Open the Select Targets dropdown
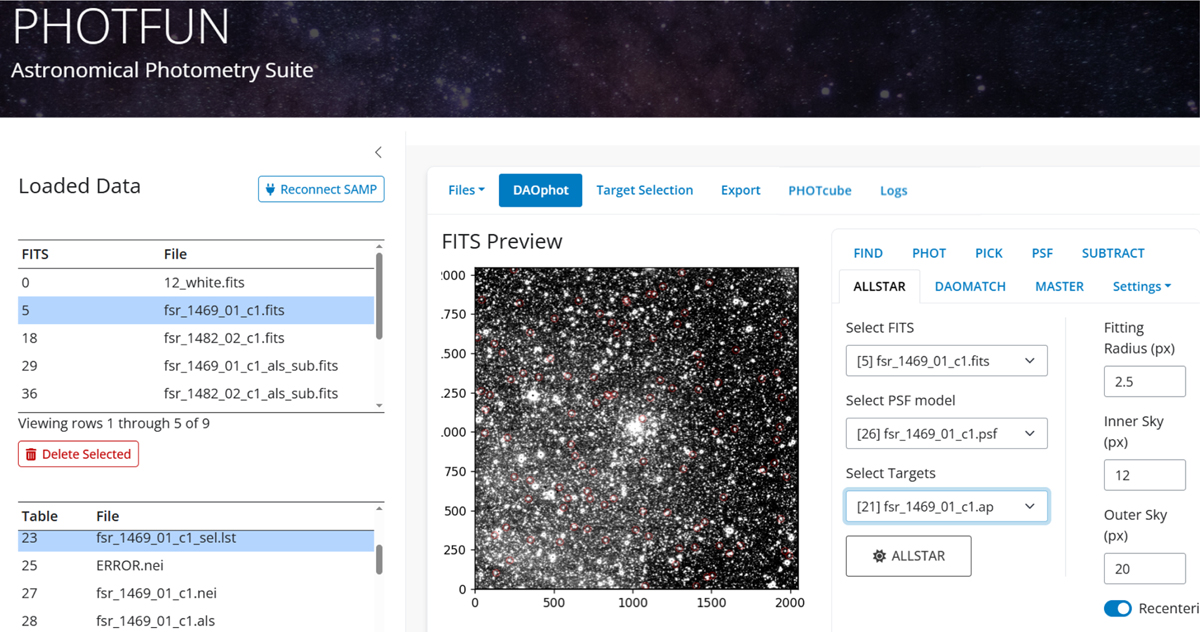Screen dimensions: 1200x632 tap(946, 507)
